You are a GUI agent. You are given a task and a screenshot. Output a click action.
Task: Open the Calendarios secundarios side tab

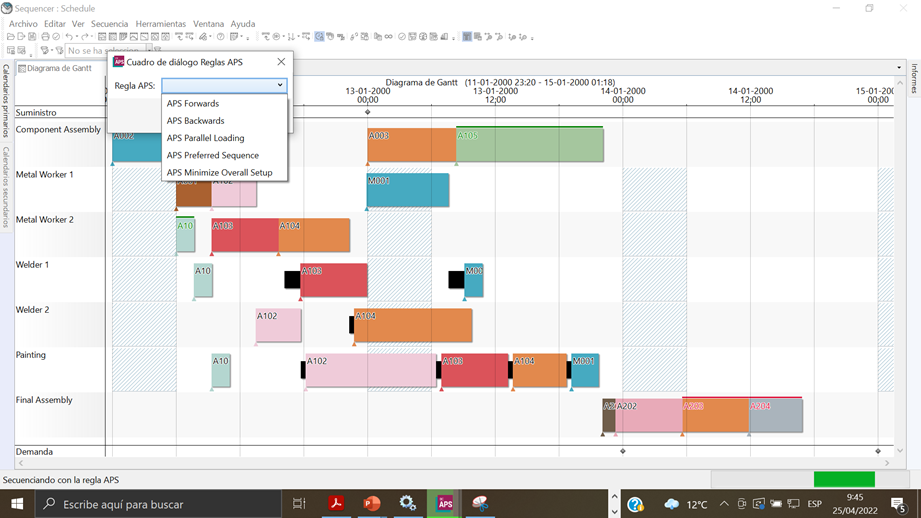[5, 187]
